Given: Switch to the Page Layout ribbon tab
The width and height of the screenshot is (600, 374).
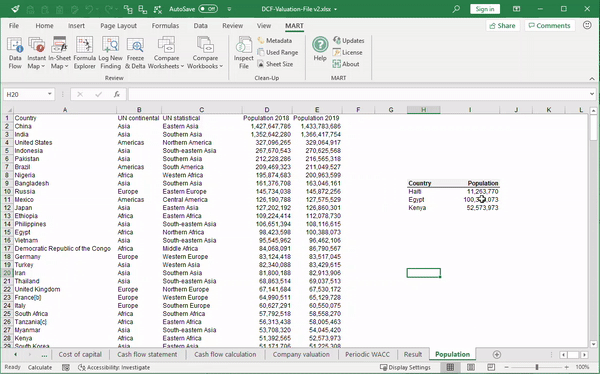Looking at the screenshot, I should pyautogui.click(x=118, y=26).
